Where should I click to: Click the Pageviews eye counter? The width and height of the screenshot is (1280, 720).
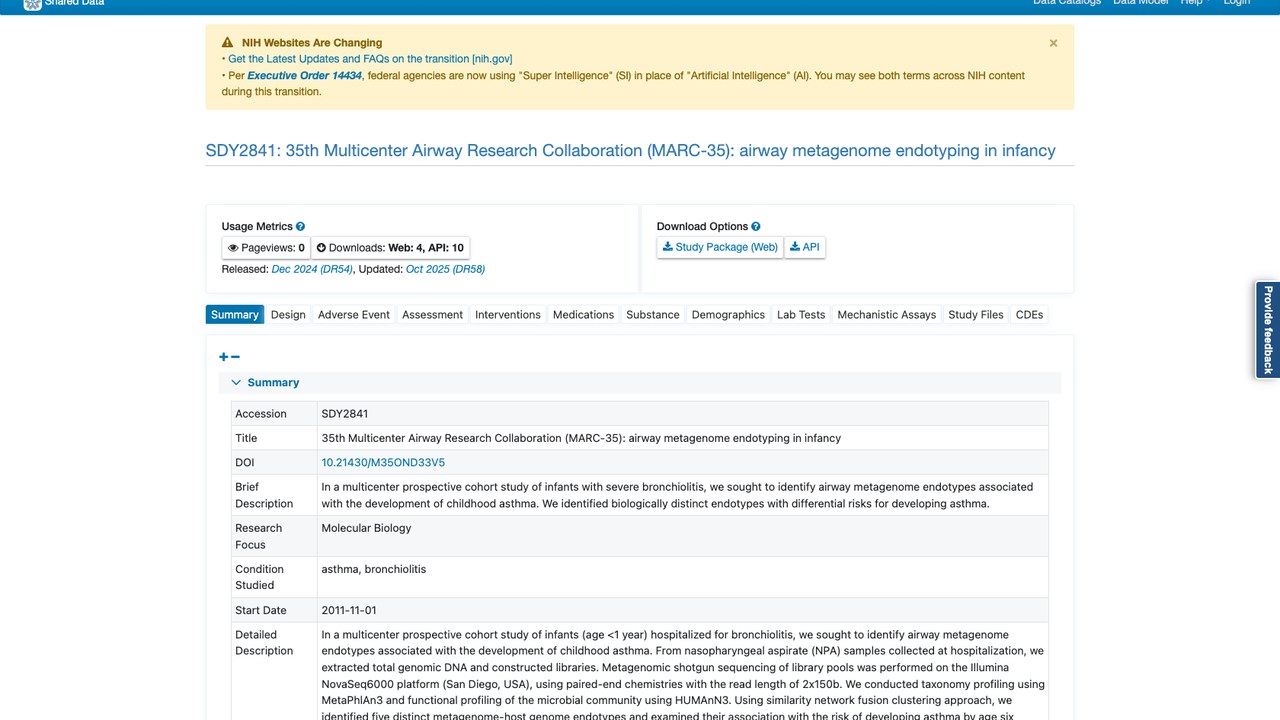[x=266, y=248]
